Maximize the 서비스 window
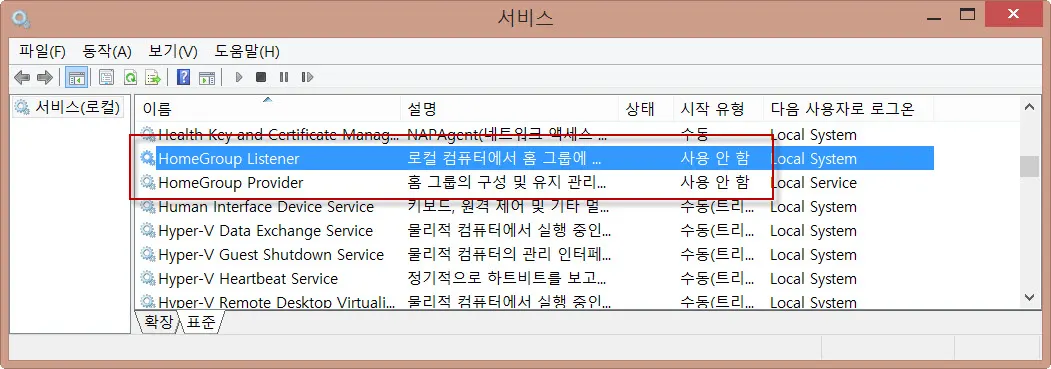This screenshot has height=369, width=1051. [967, 15]
